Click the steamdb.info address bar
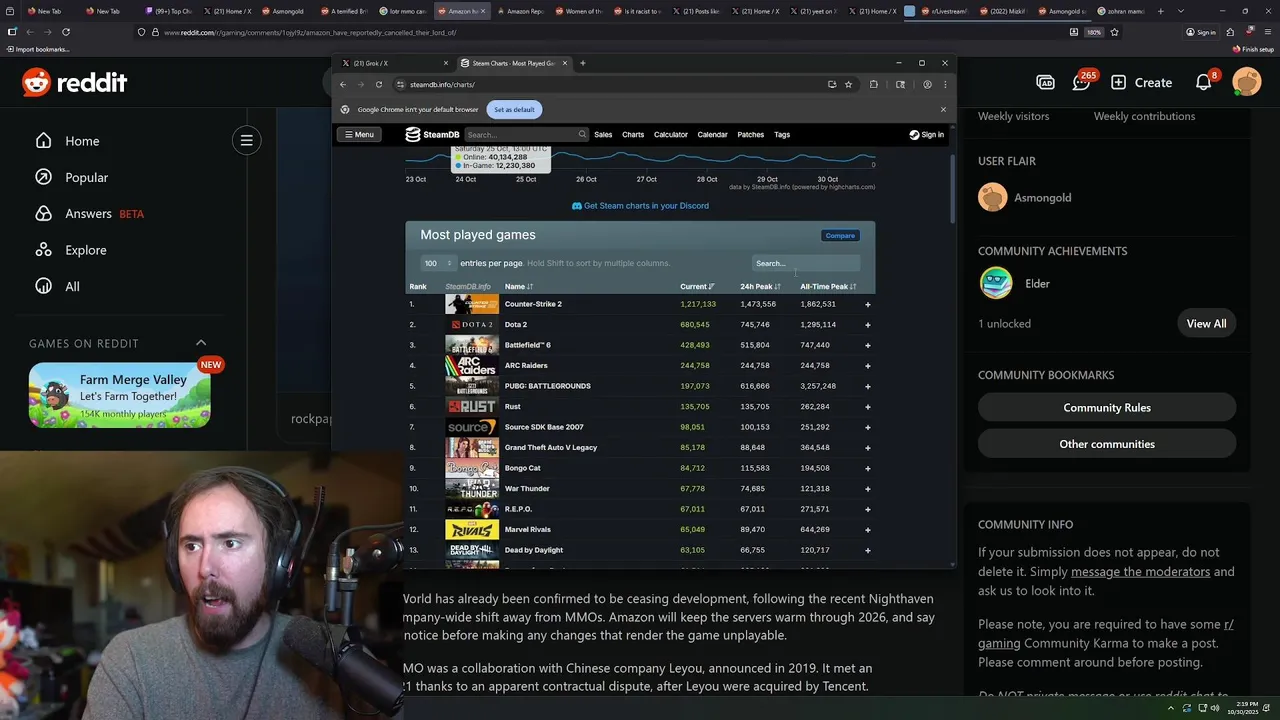Image resolution: width=1280 pixels, height=720 pixels. pyautogui.click(x=610, y=84)
